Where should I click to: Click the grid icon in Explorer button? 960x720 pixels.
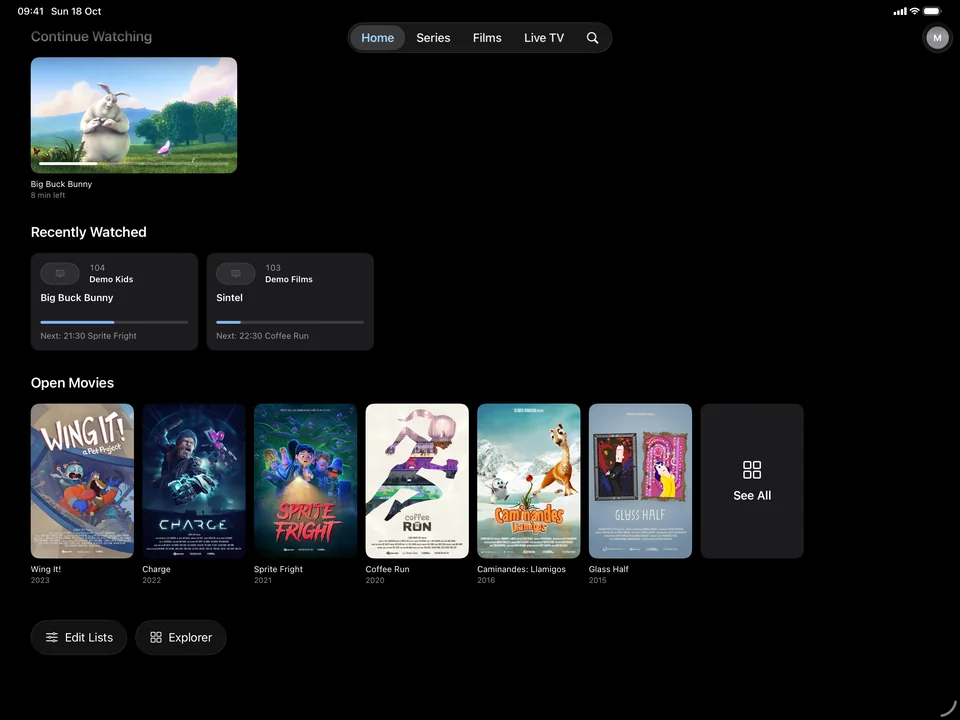point(156,637)
